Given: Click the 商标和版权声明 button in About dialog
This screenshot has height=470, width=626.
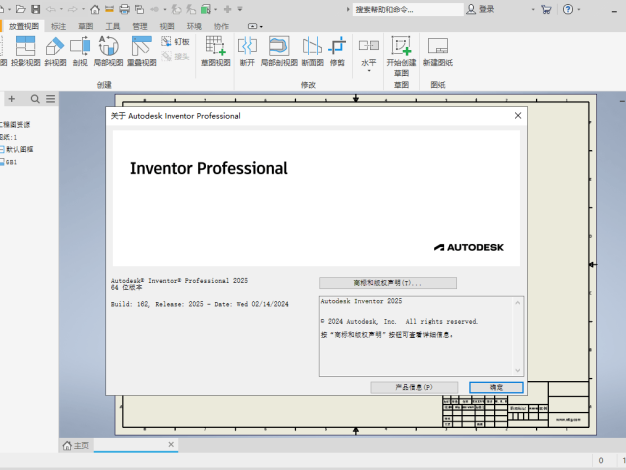Looking at the screenshot, I should click(388, 283).
